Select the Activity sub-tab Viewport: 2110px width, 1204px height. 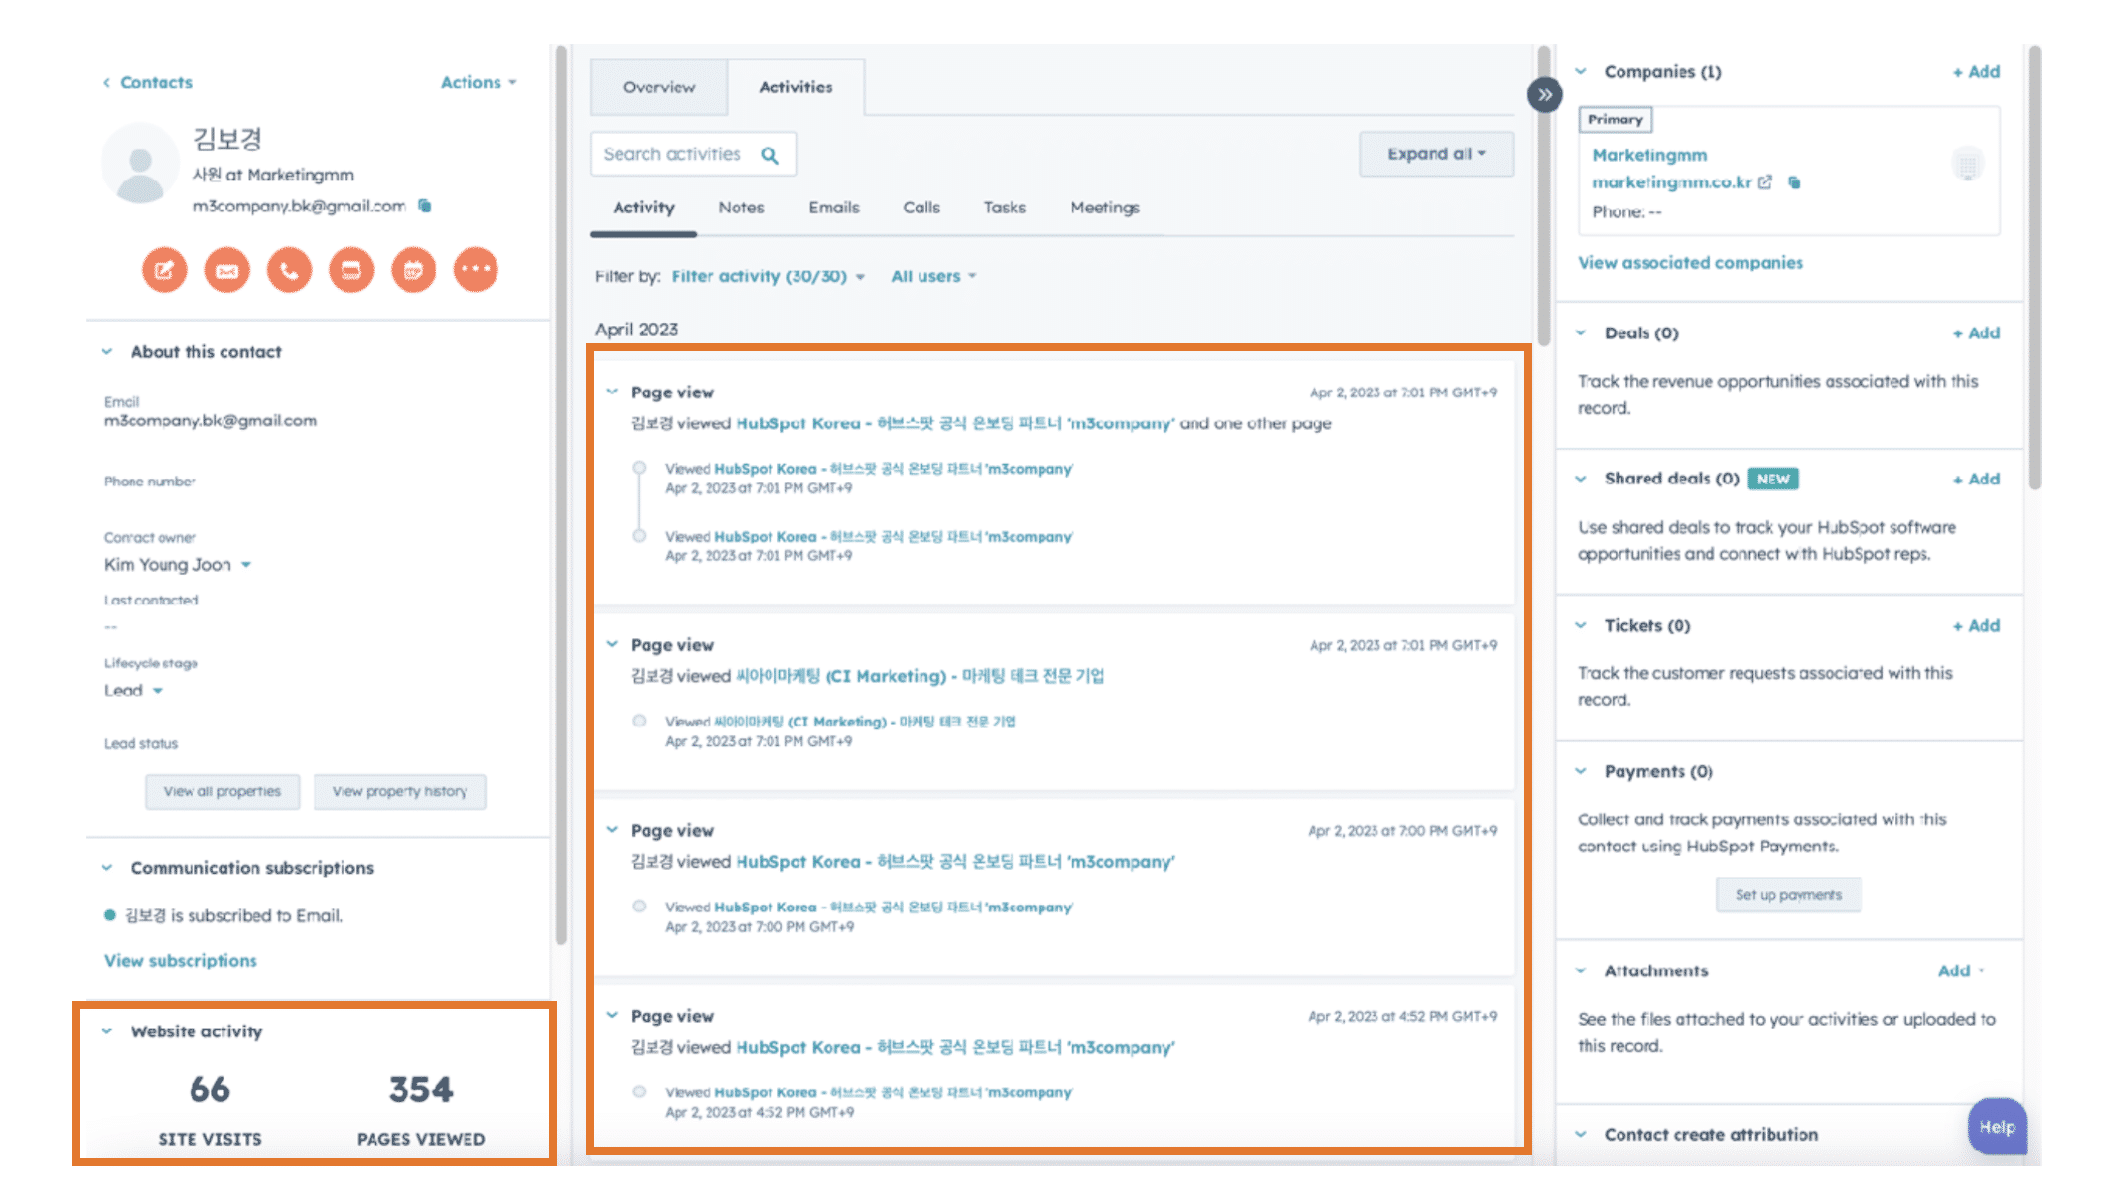[x=644, y=207]
